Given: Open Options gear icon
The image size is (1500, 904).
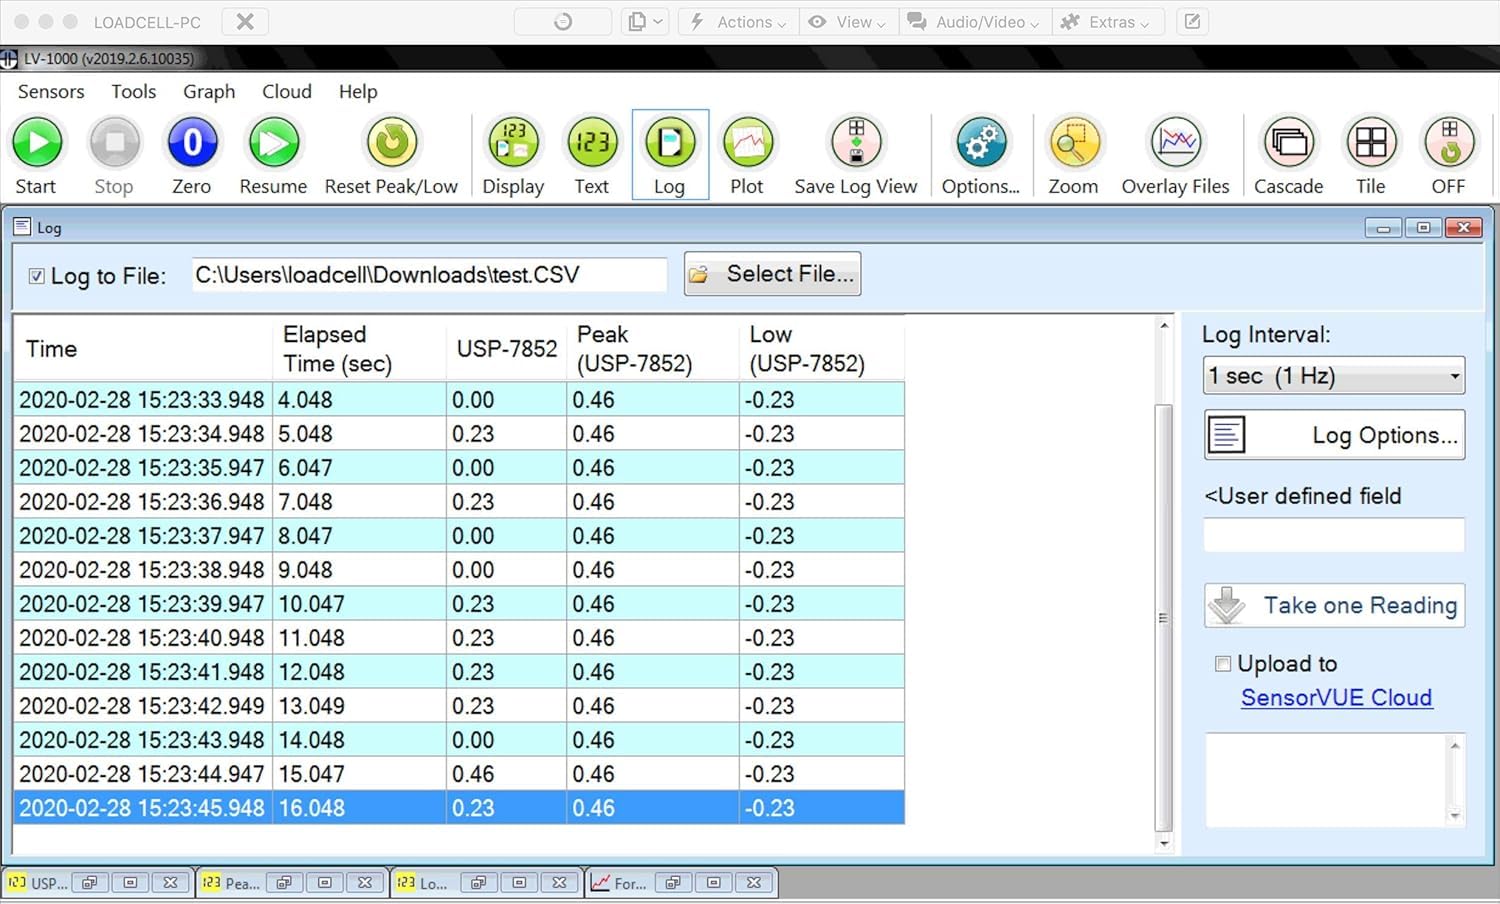Looking at the screenshot, I should click(x=980, y=143).
